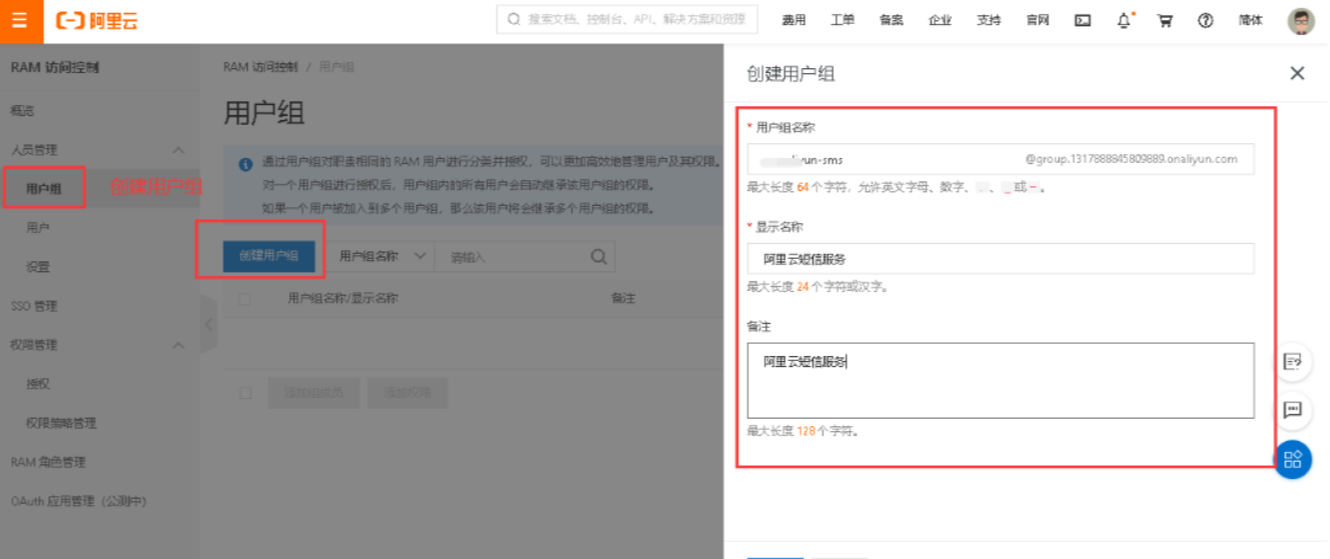The height and width of the screenshot is (559, 1330).
Task: Open the floating notes edit icon
Action: 1292,361
